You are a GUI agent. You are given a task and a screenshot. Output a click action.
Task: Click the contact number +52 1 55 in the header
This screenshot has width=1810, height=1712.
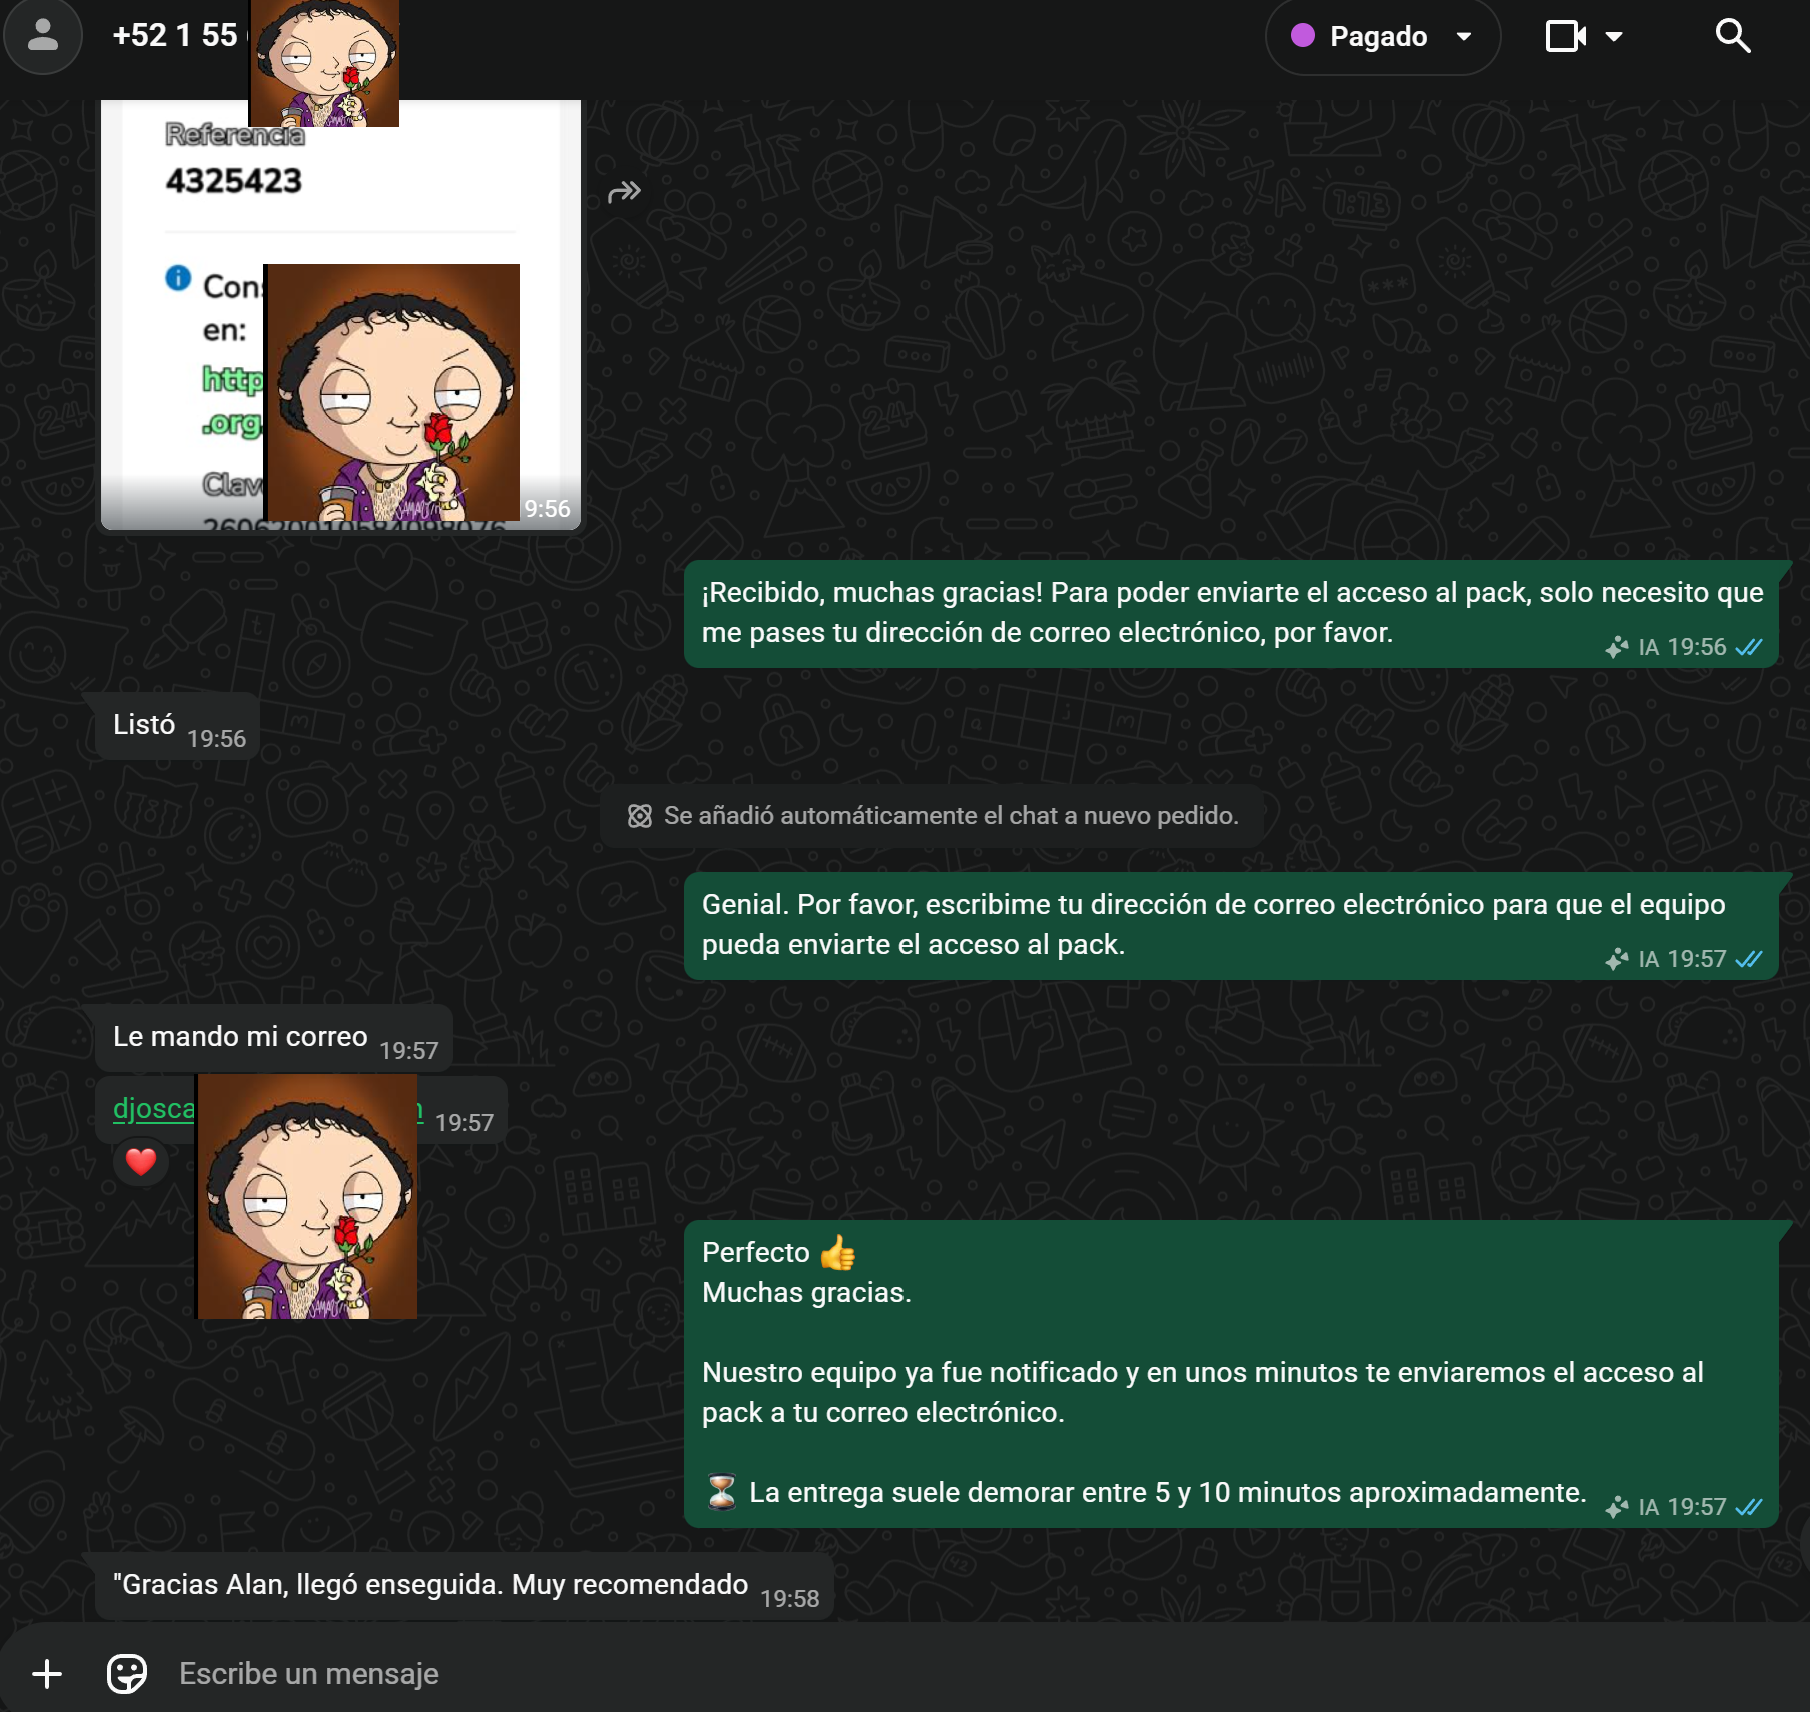click(176, 35)
